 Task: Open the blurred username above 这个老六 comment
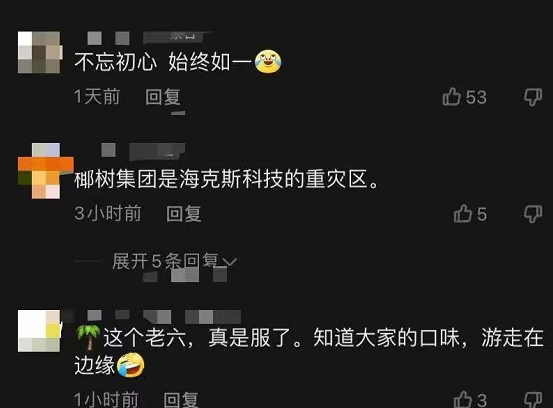[x=164, y=317]
